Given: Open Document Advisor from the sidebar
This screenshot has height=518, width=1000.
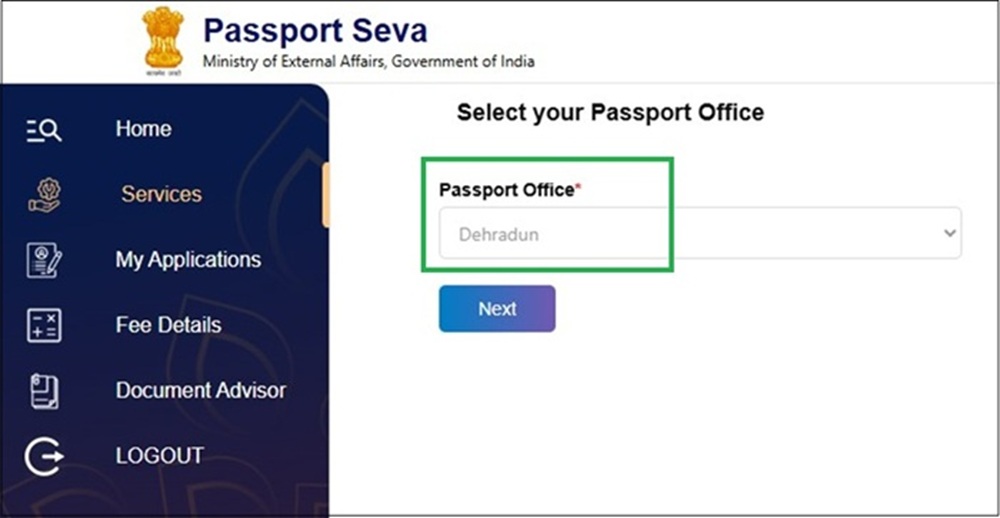Looking at the screenshot, I should (x=201, y=390).
